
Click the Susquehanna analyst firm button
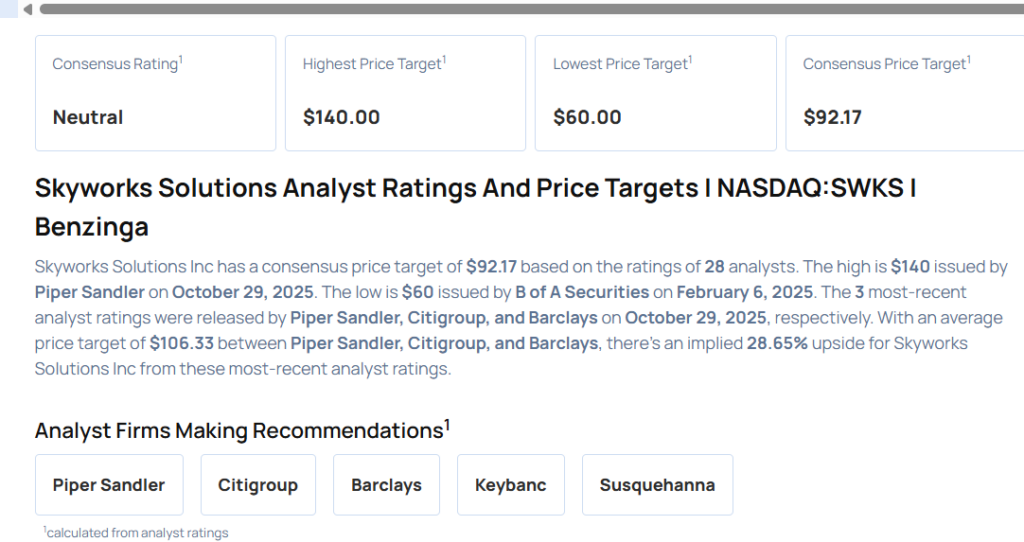(657, 485)
